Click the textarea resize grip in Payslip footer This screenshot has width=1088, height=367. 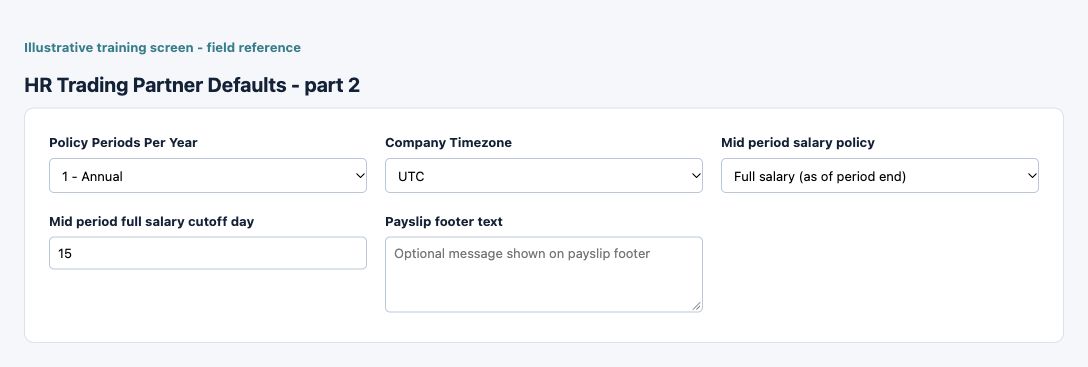click(696, 305)
